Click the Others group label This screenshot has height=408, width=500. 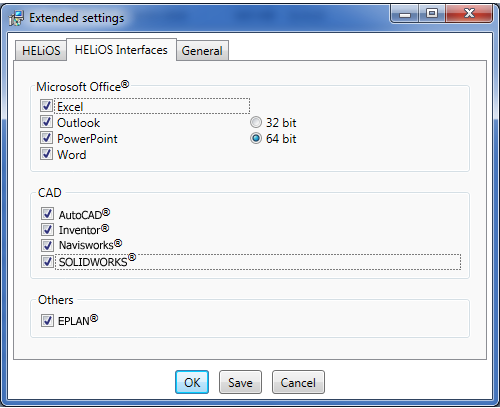pos(56,300)
